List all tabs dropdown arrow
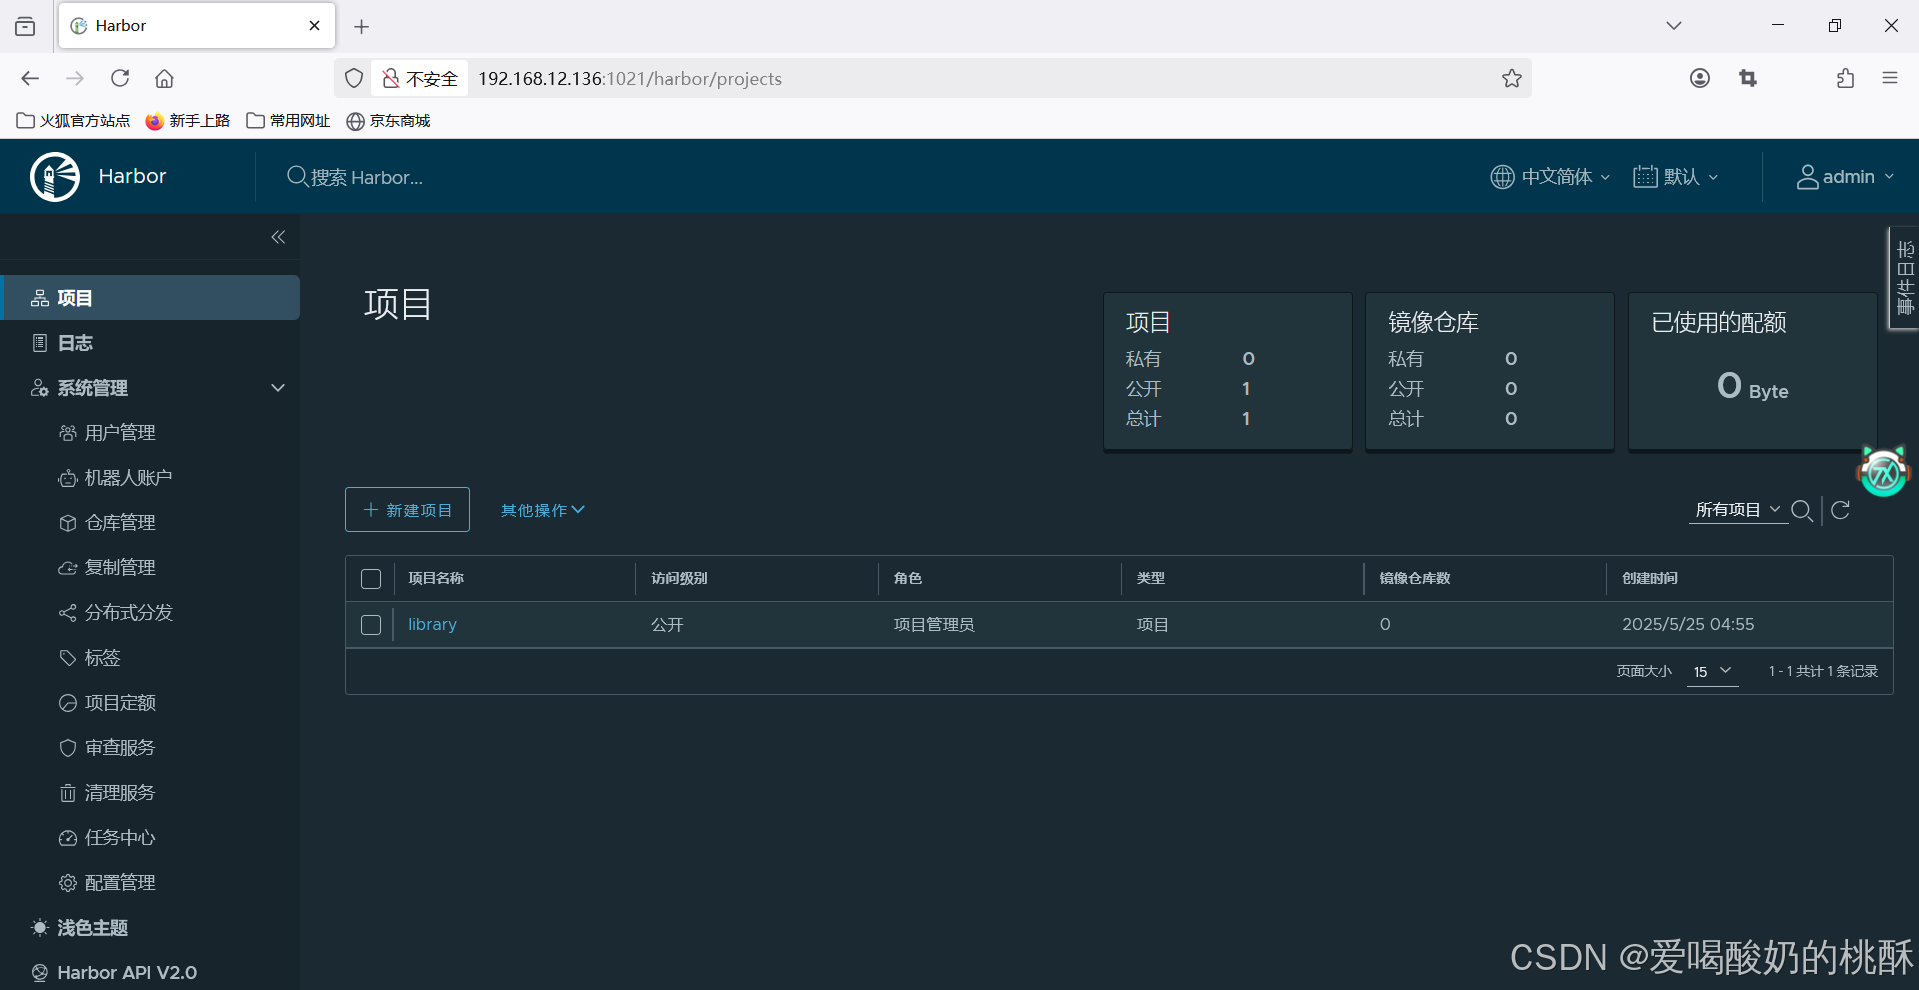Viewport: 1919px width, 990px height. (1674, 26)
